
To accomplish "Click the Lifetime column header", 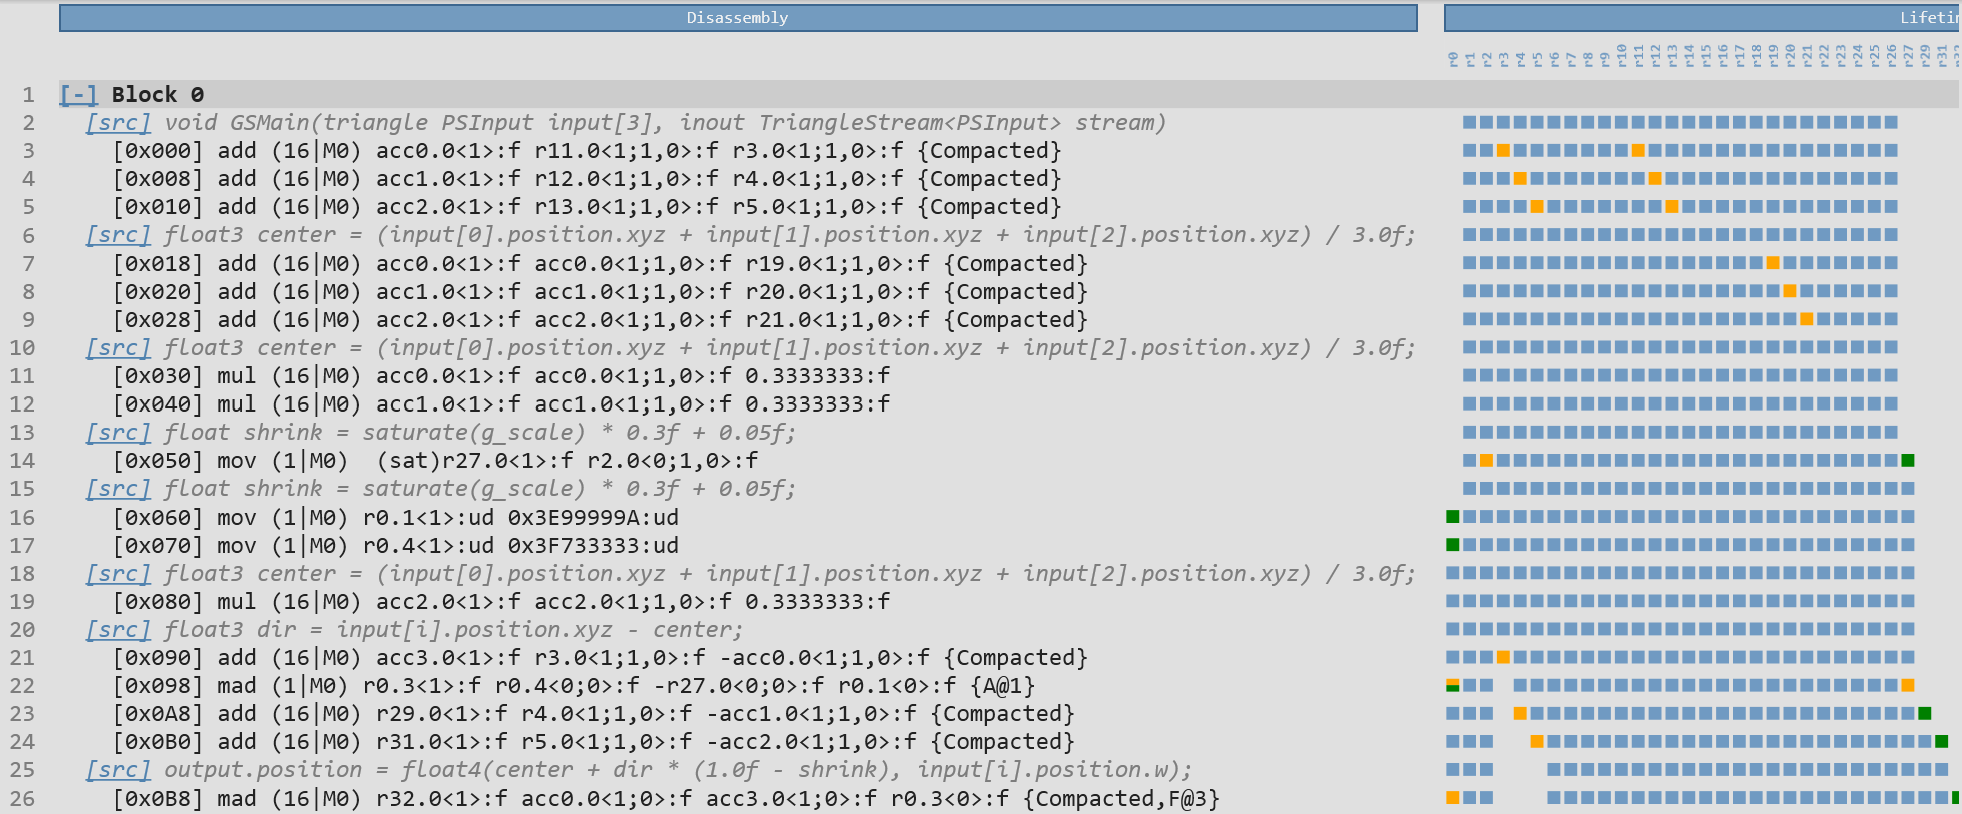I will (x=1703, y=18).
